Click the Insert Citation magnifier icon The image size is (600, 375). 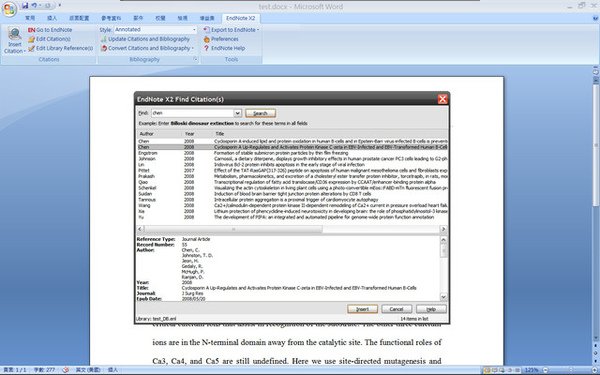tap(15, 34)
